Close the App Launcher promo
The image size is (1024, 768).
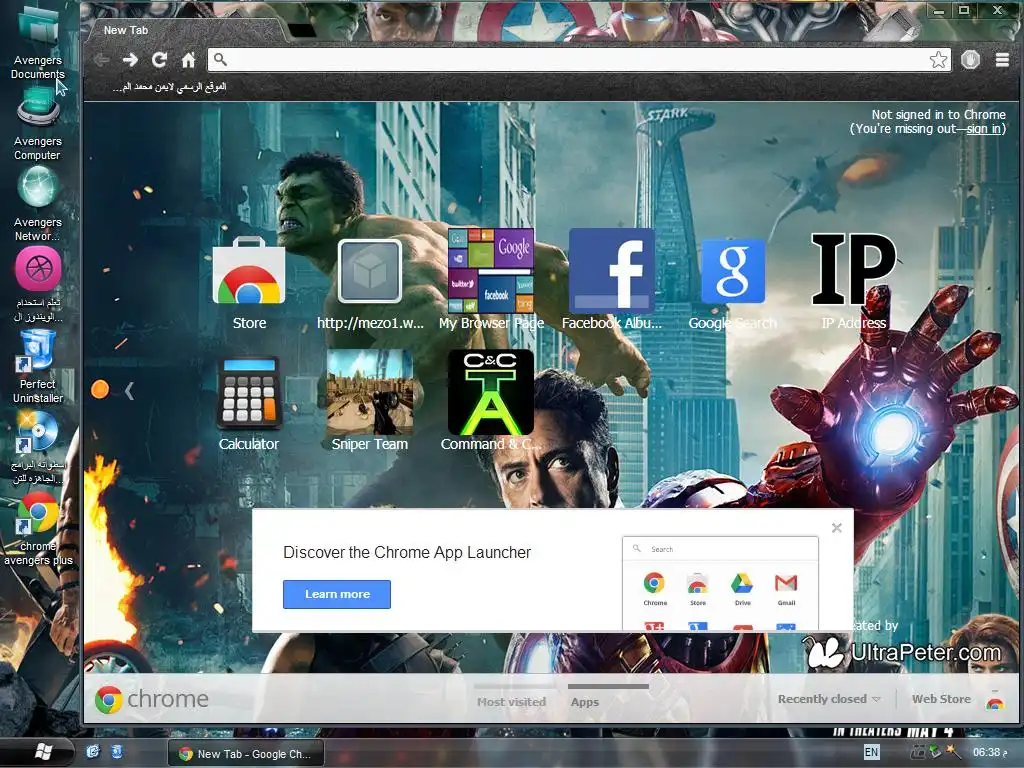[837, 528]
